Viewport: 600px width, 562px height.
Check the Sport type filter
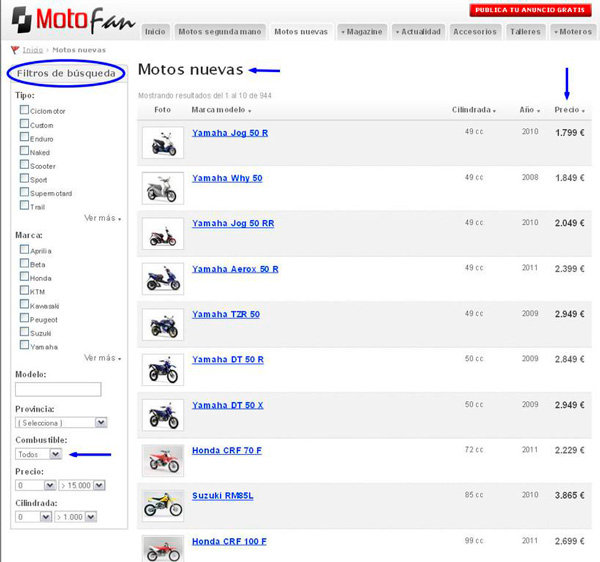pos(24,178)
